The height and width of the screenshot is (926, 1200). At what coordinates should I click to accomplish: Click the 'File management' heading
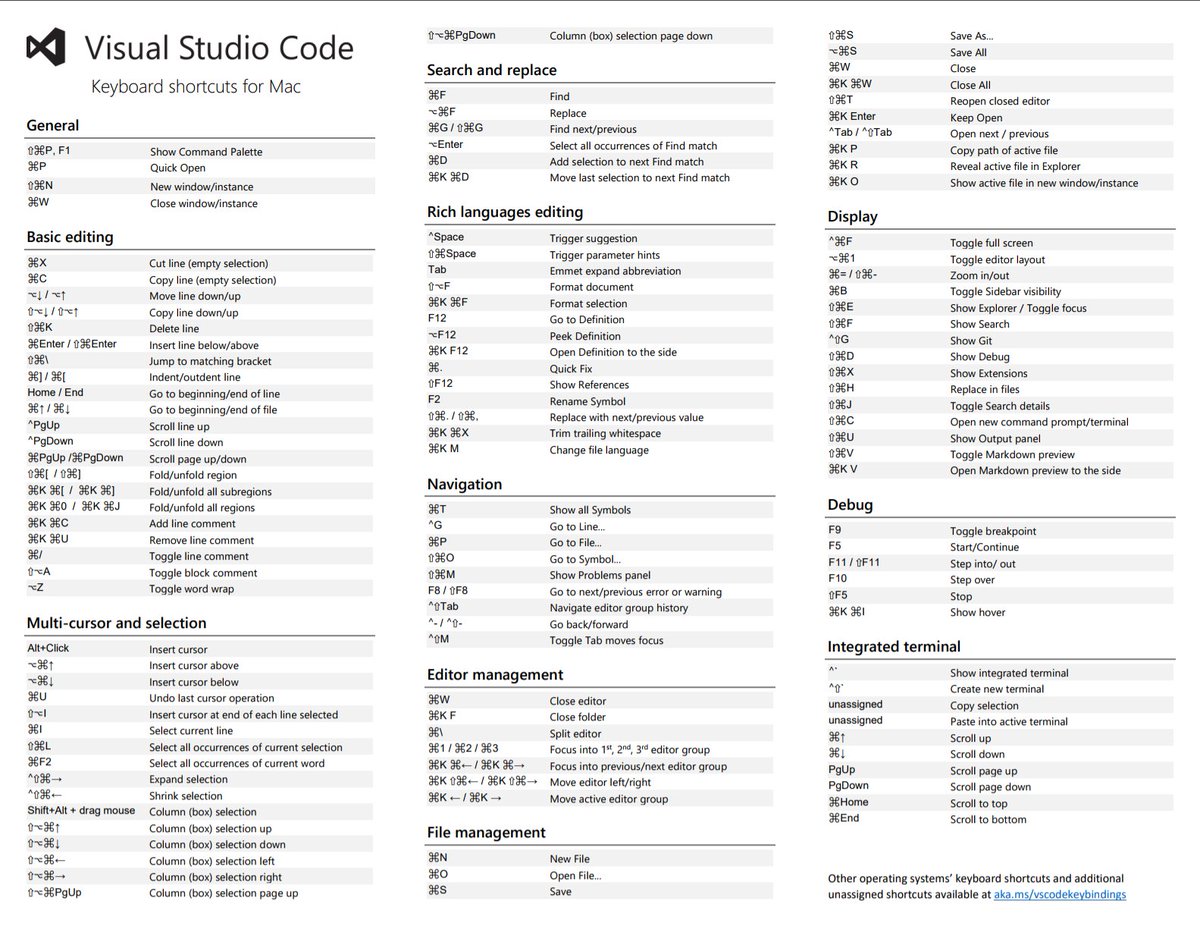486,833
